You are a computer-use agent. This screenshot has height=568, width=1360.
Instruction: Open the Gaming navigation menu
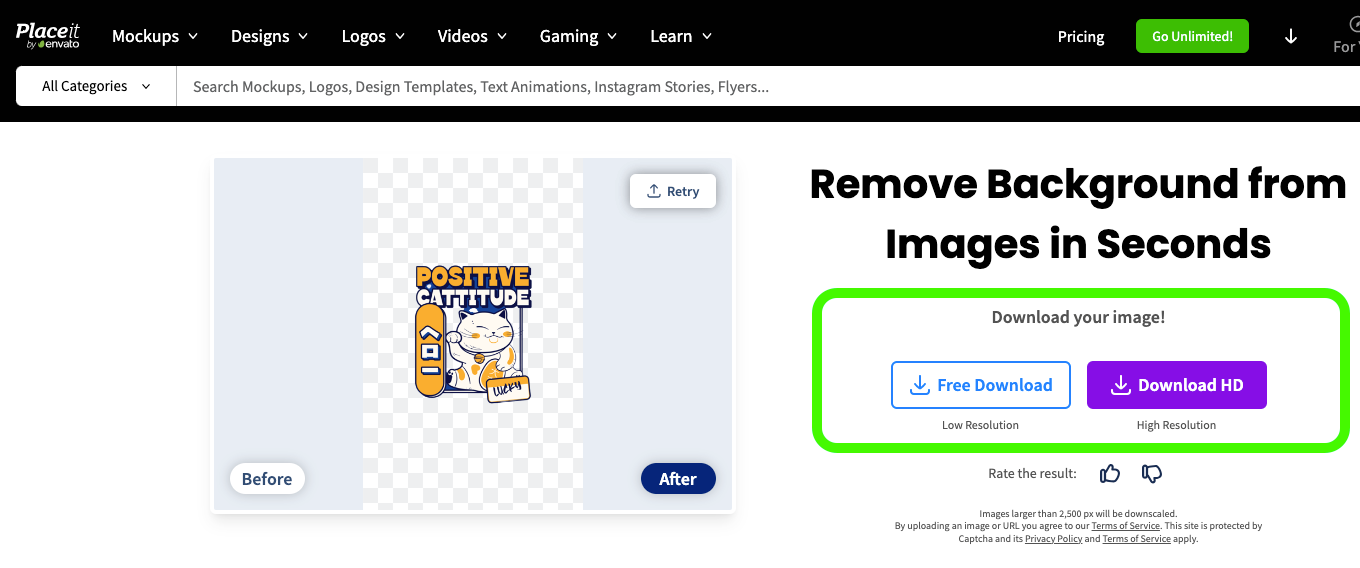(x=578, y=37)
